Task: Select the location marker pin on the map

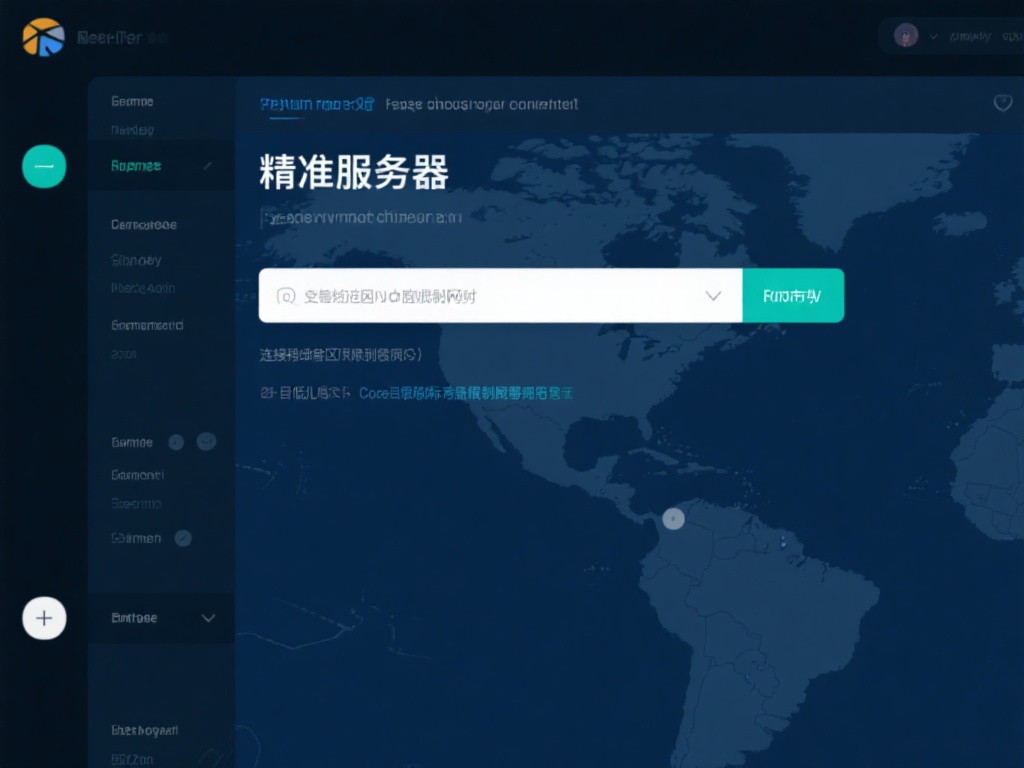Action: click(x=673, y=518)
